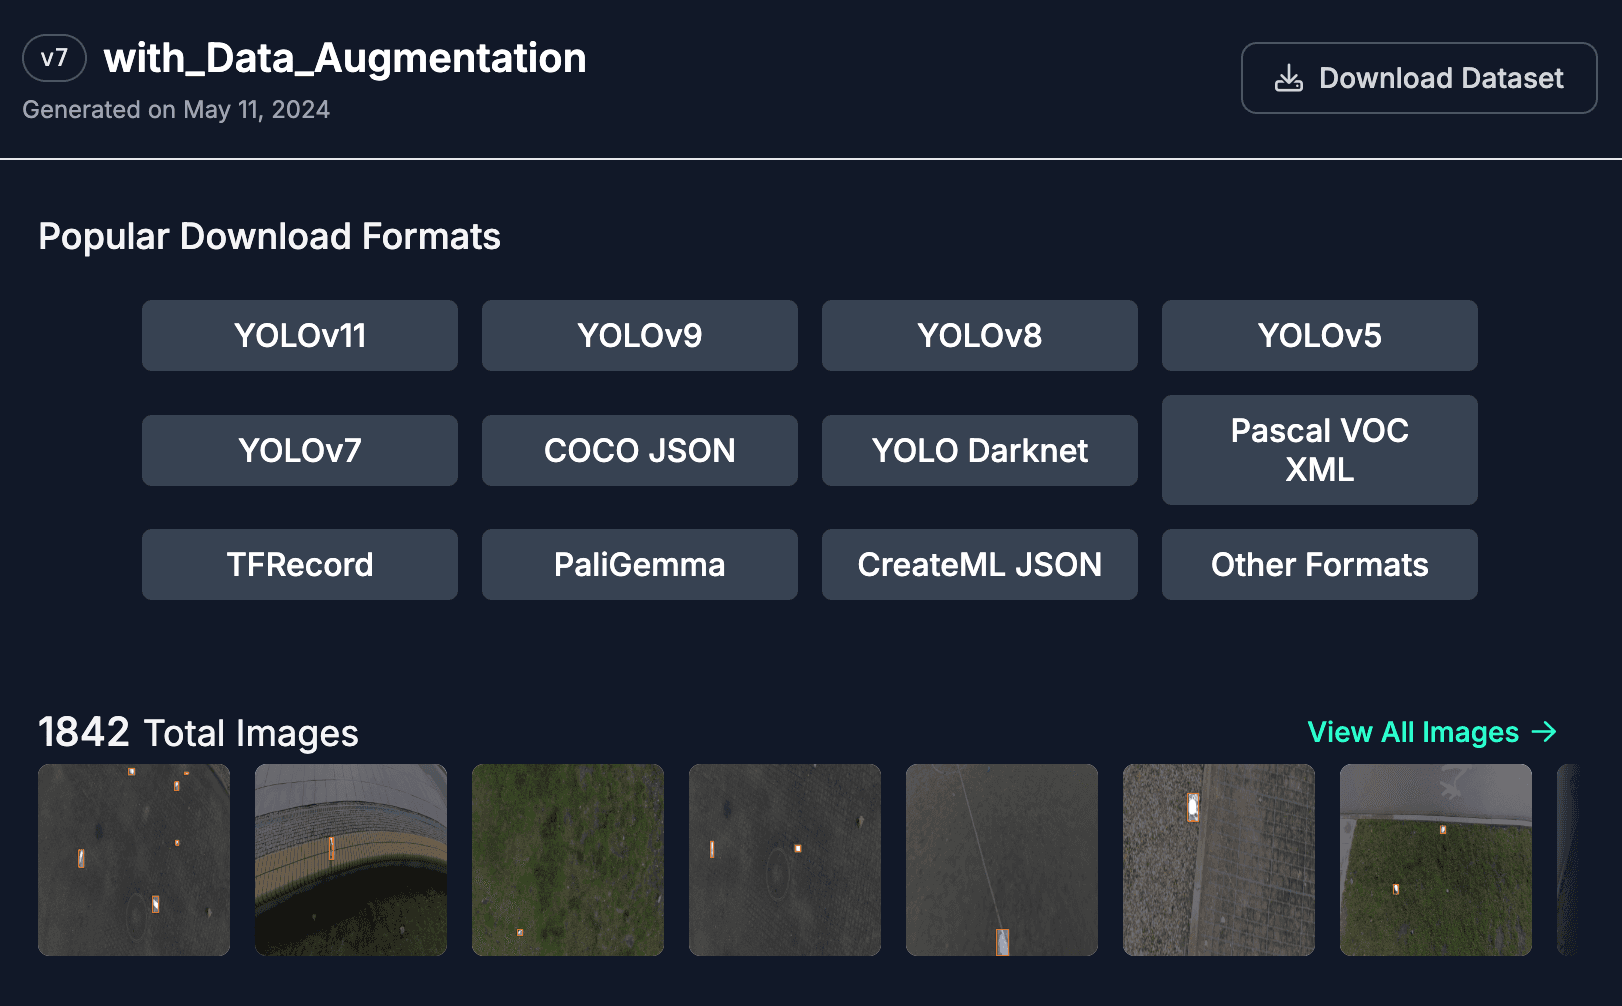Select the YOLOv5 format button
This screenshot has height=1006, width=1622.
[1320, 335]
